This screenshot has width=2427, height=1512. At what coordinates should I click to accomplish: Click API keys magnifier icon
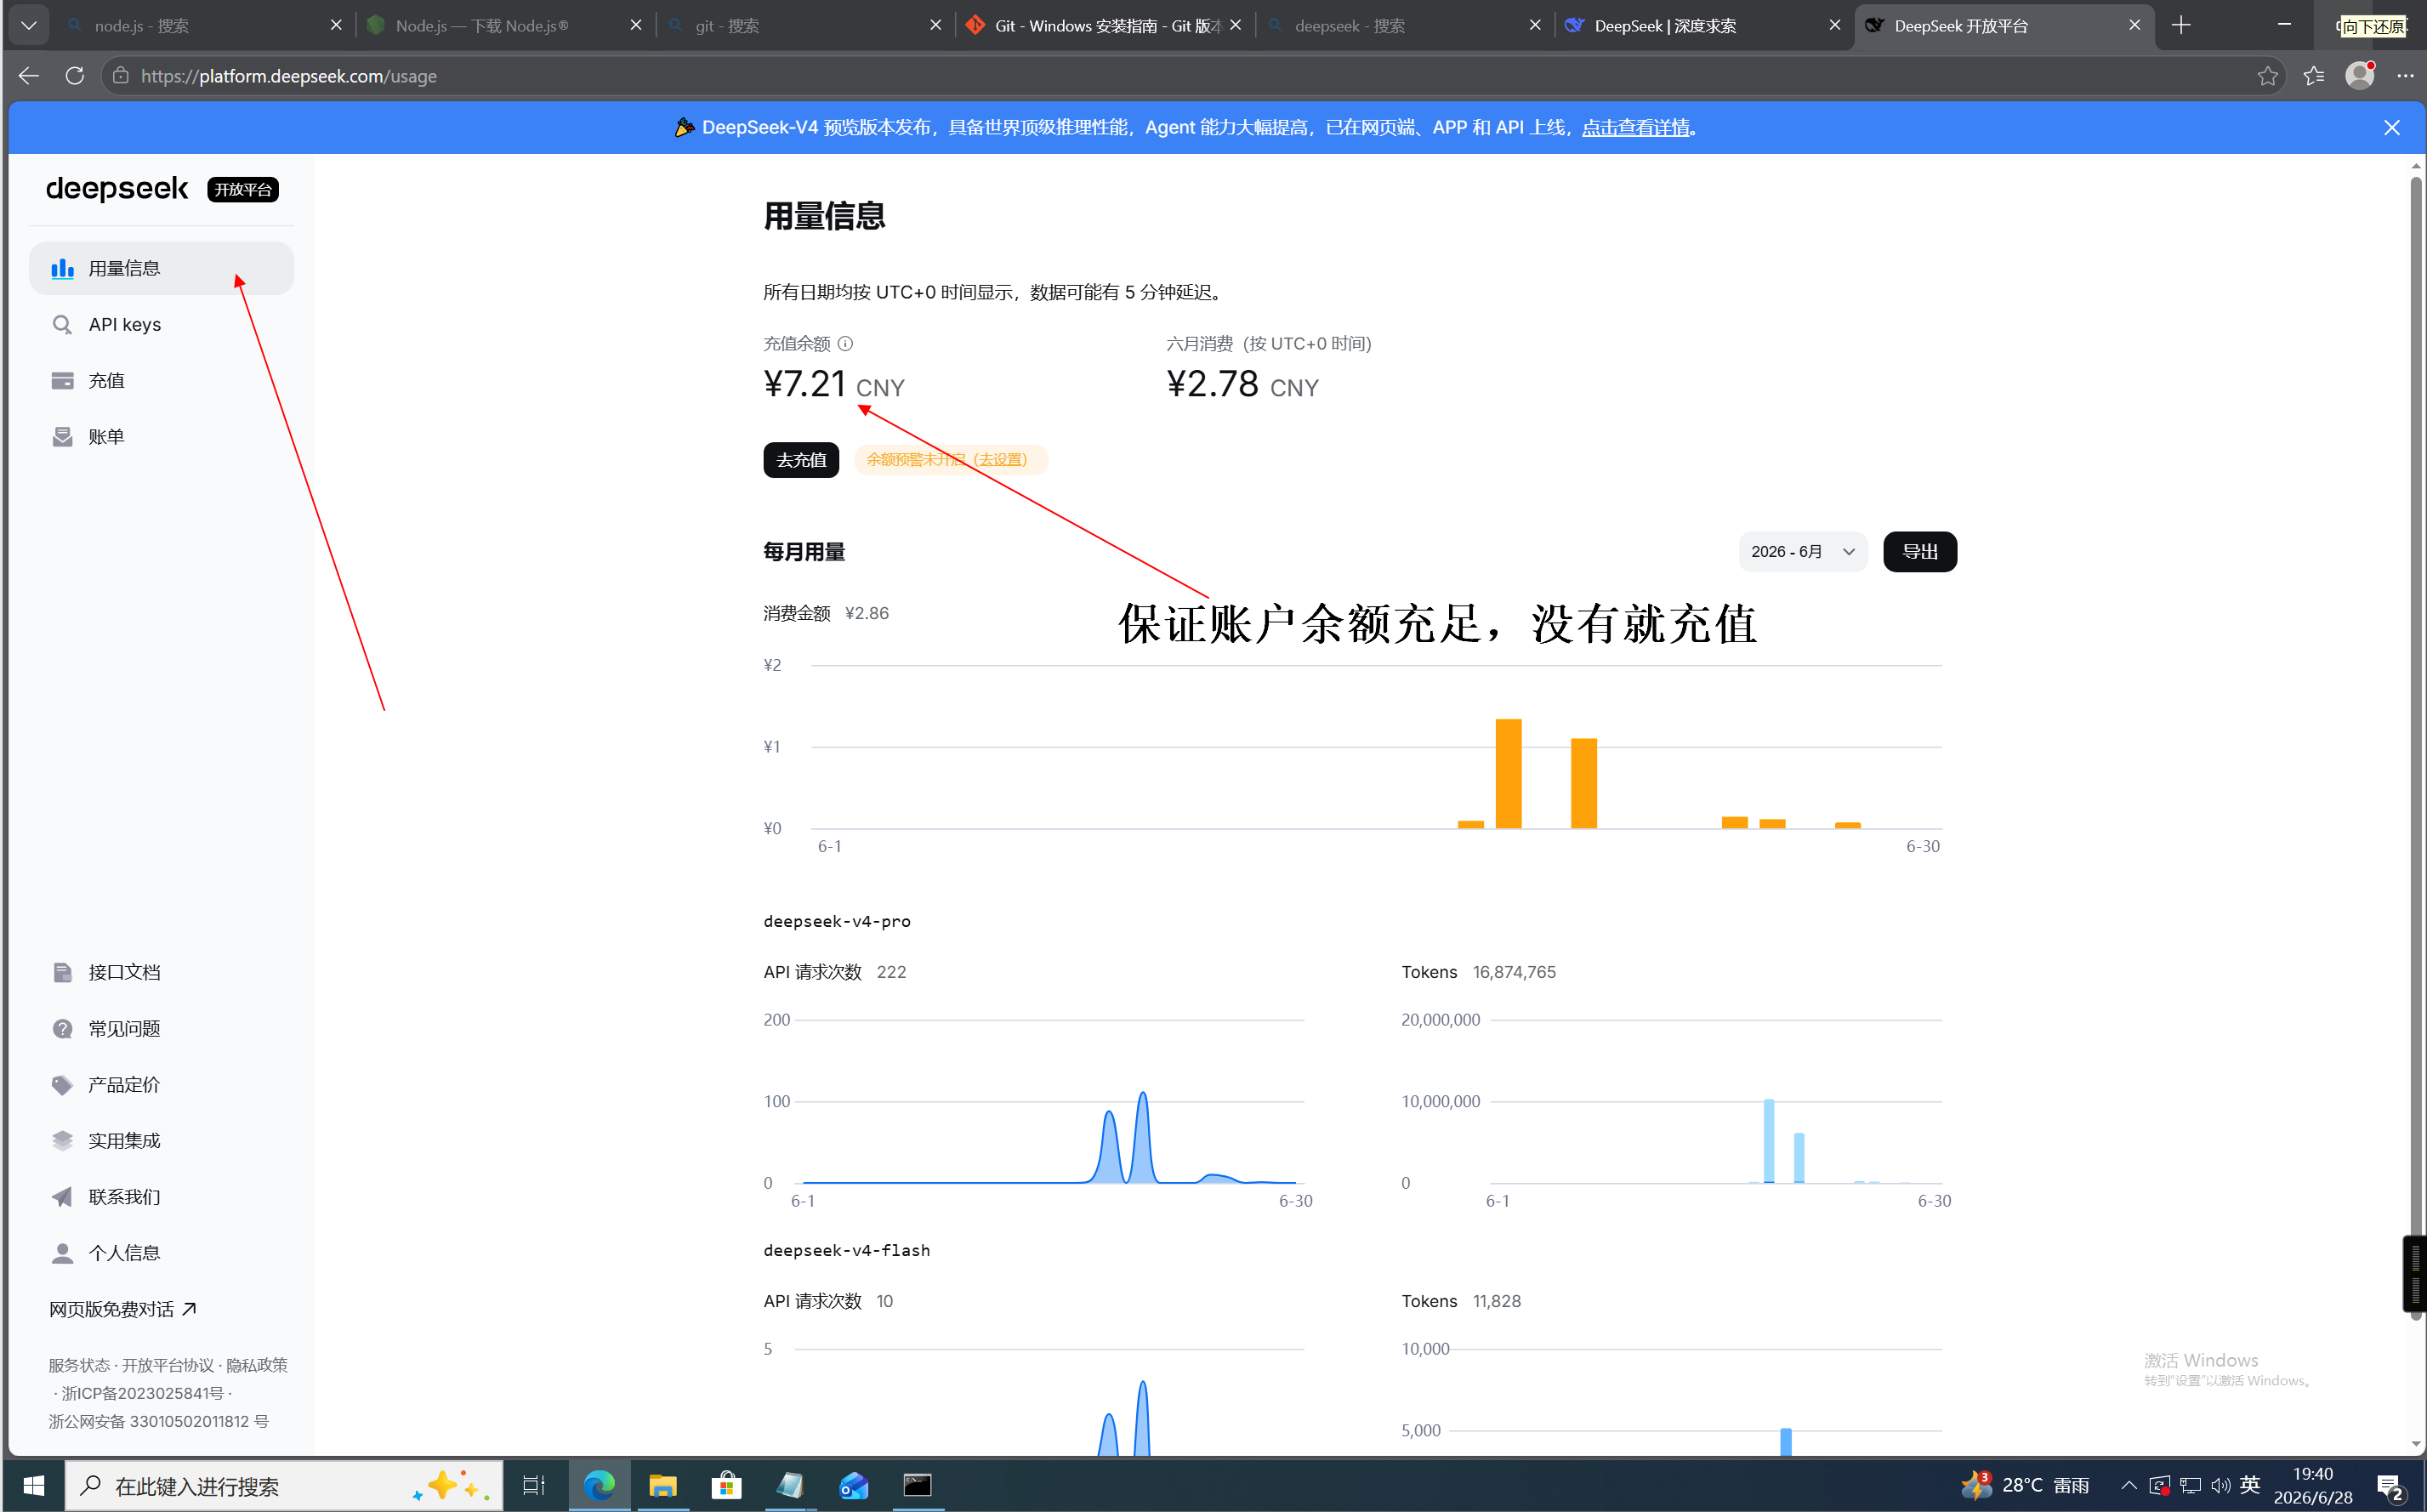(62, 324)
